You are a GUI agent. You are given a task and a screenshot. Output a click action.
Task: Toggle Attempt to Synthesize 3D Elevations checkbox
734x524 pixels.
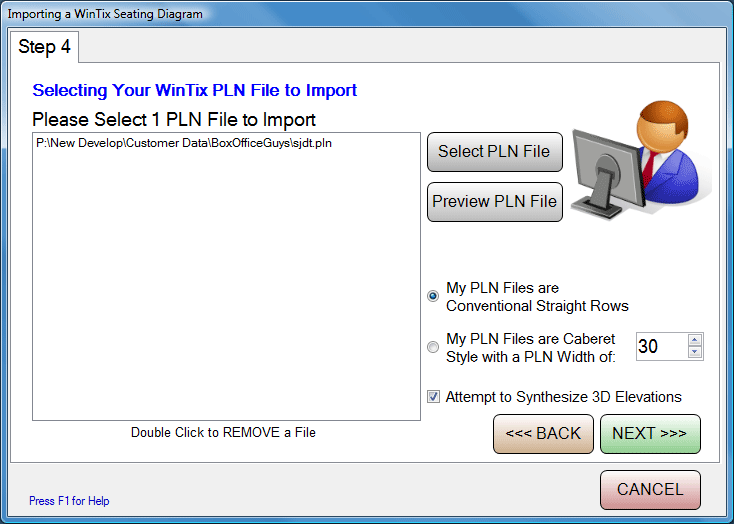point(433,397)
